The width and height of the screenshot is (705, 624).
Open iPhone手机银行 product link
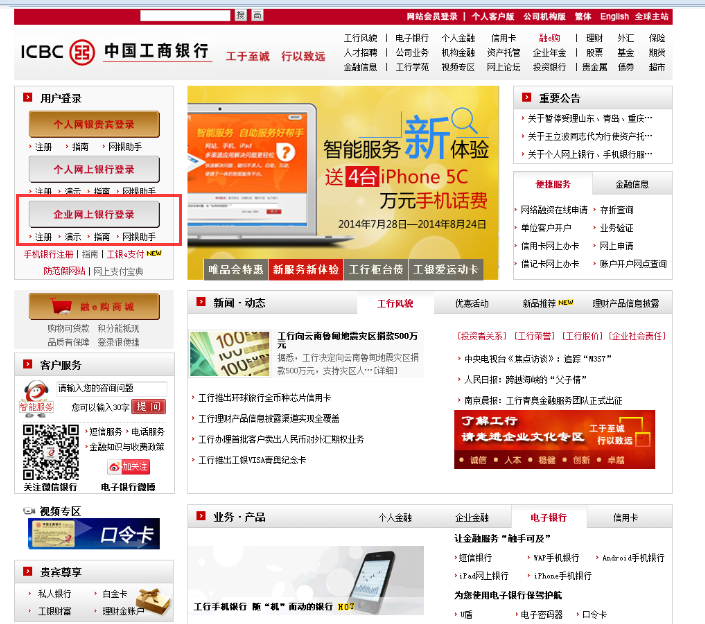click(x=562, y=576)
